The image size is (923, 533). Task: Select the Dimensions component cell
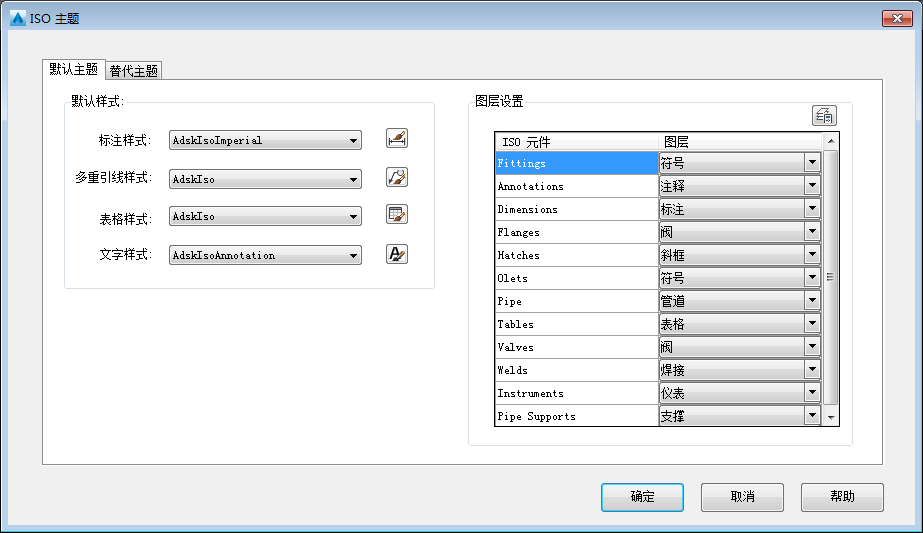click(577, 209)
